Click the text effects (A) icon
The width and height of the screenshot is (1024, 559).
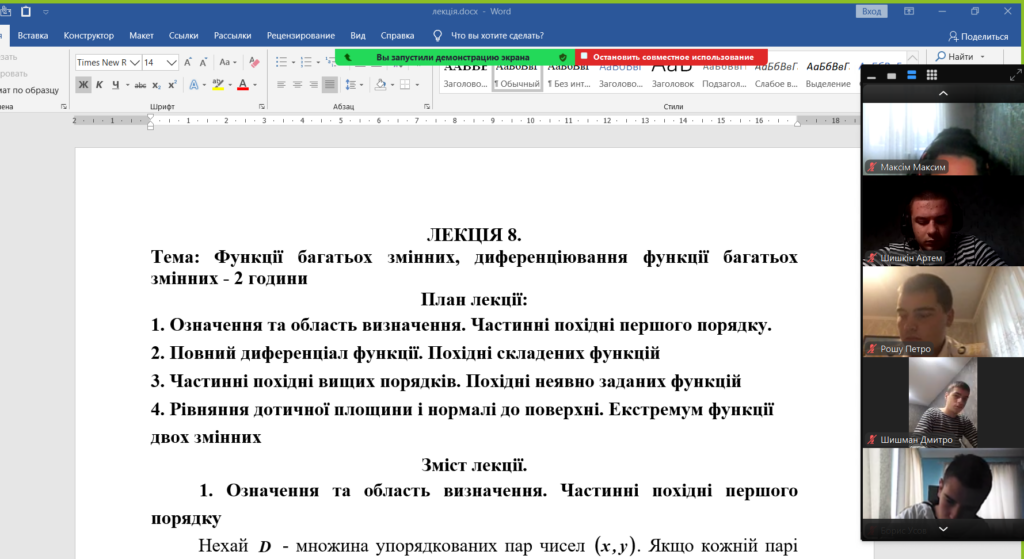coord(194,85)
